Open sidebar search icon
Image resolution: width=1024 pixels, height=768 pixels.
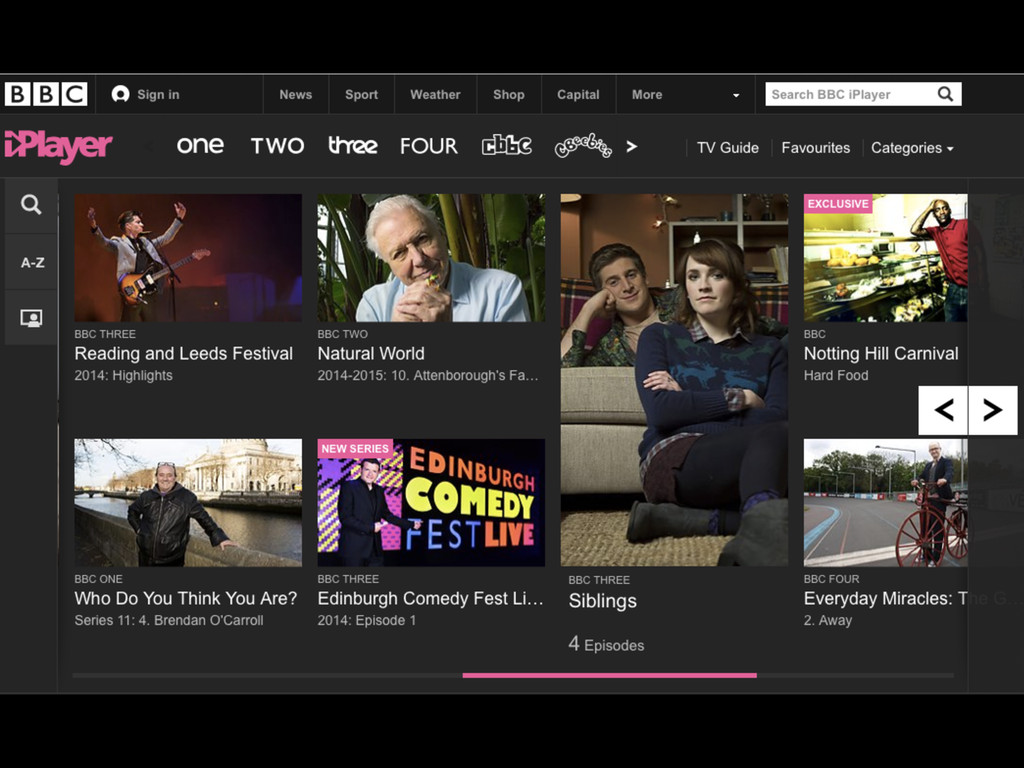coord(31,205)
